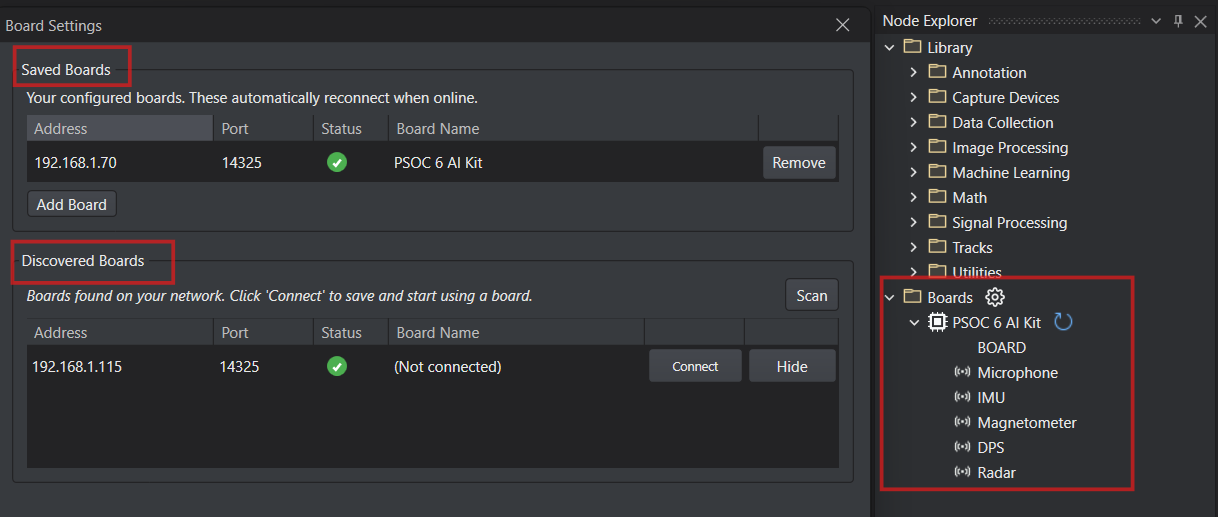The image size is (1218, 517).
Task: Select the Microphone sensor node
Action: pyautogui.click(x=1017, y=373)
